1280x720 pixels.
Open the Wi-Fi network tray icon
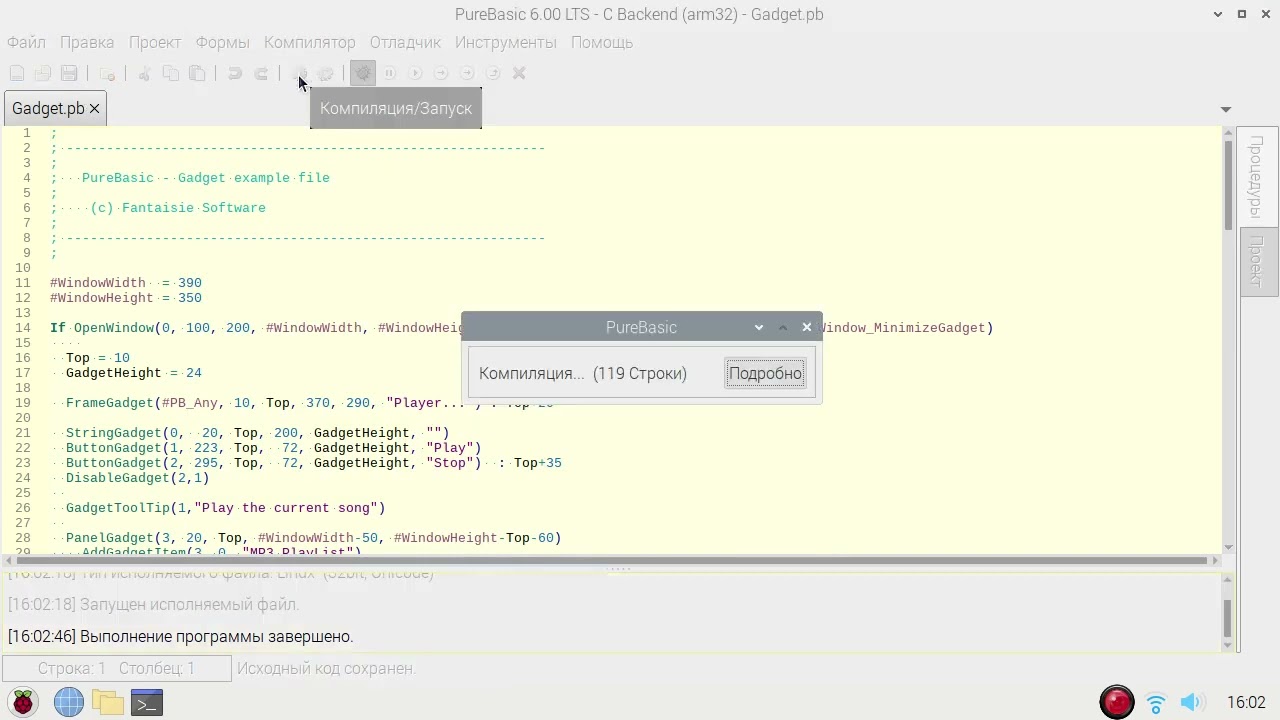pyautogui.click(x=1156, y=703)
